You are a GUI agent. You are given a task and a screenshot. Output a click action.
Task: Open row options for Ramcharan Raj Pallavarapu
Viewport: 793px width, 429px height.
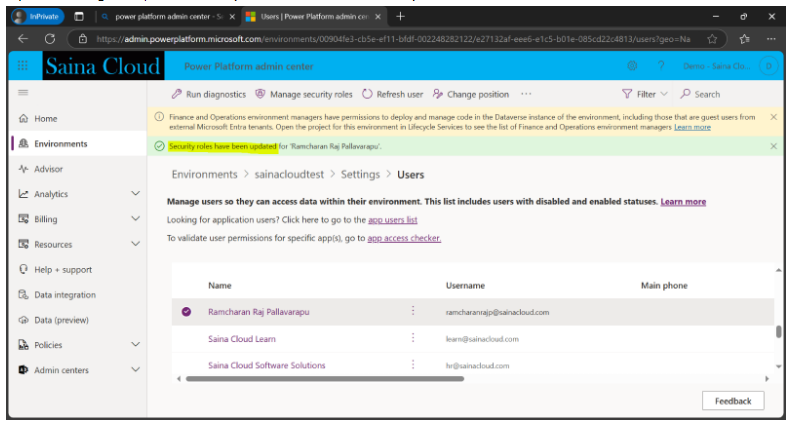coord(413,311)
